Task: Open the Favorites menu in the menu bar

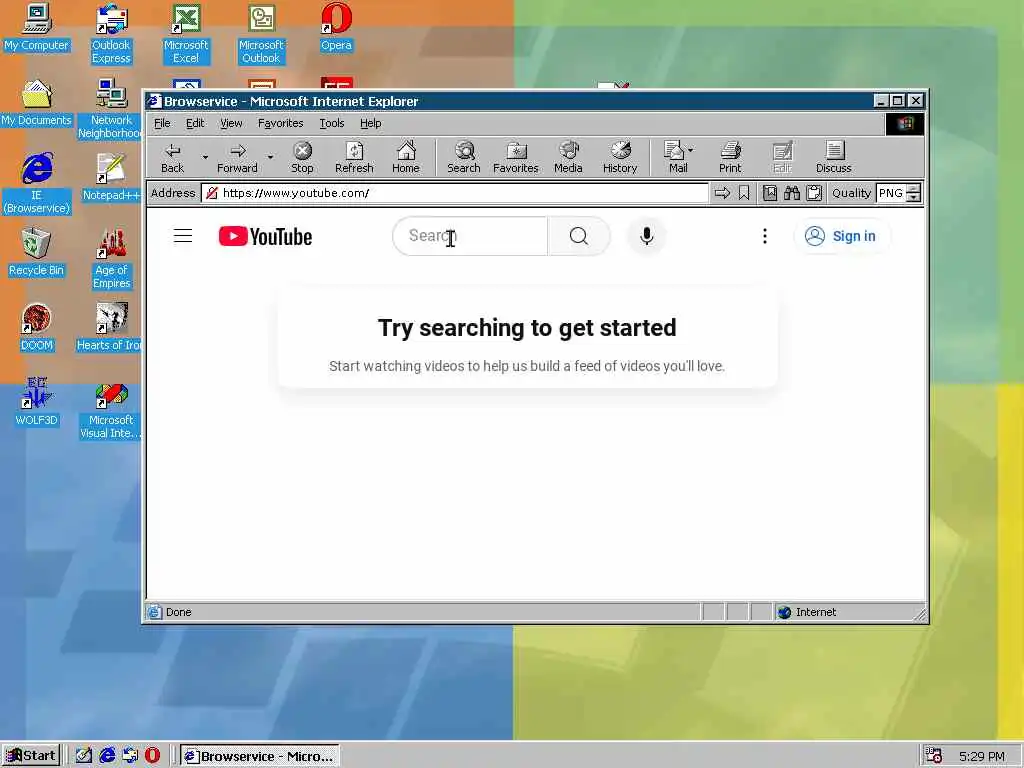Action: tap(280, 123)
